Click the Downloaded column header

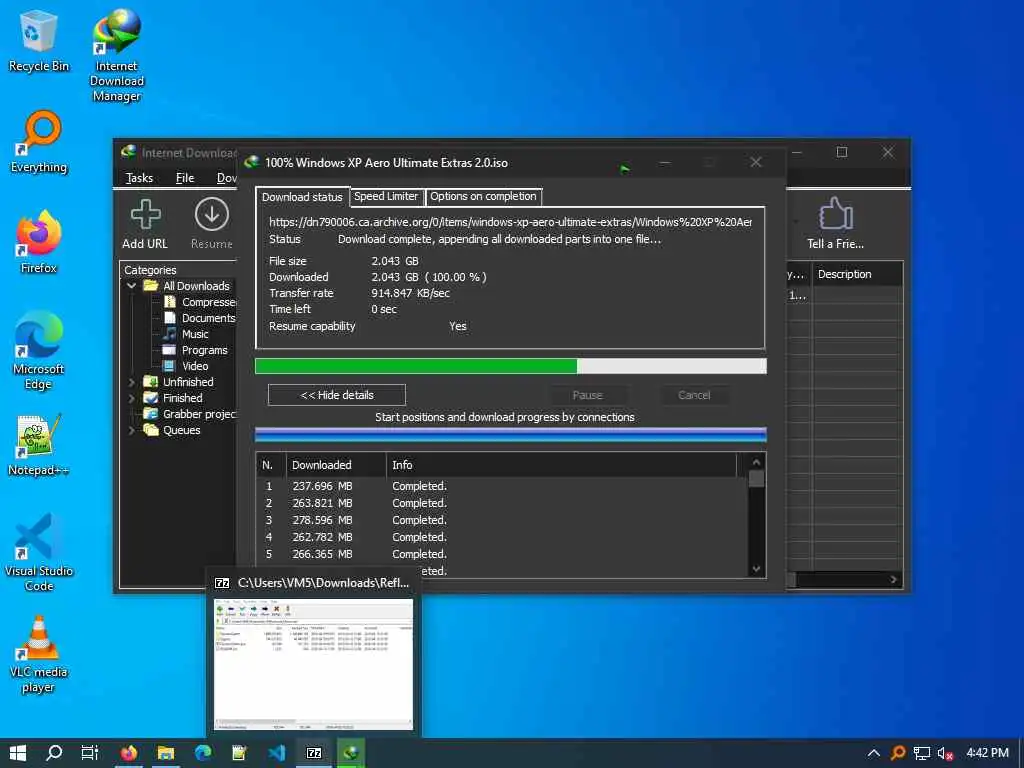(x=336, y=465)
